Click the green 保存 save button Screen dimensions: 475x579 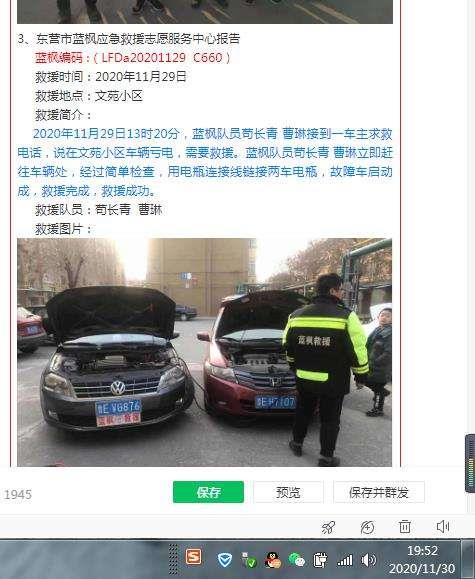pyautogui.click(x=208, y=492)
